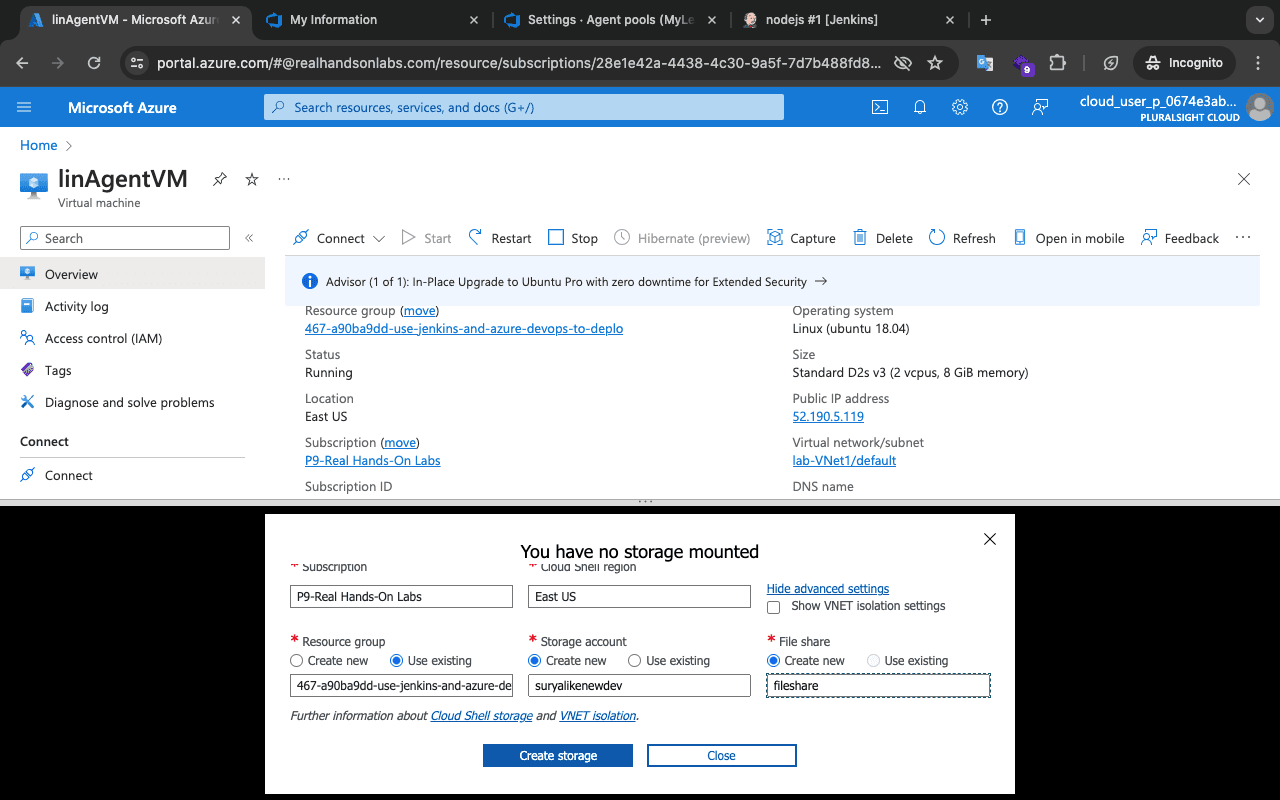This screenshot has width=1280, height=800.
Task: Switch to nodejs #1 Jenkins tab
Action: [x=848, y=20]
